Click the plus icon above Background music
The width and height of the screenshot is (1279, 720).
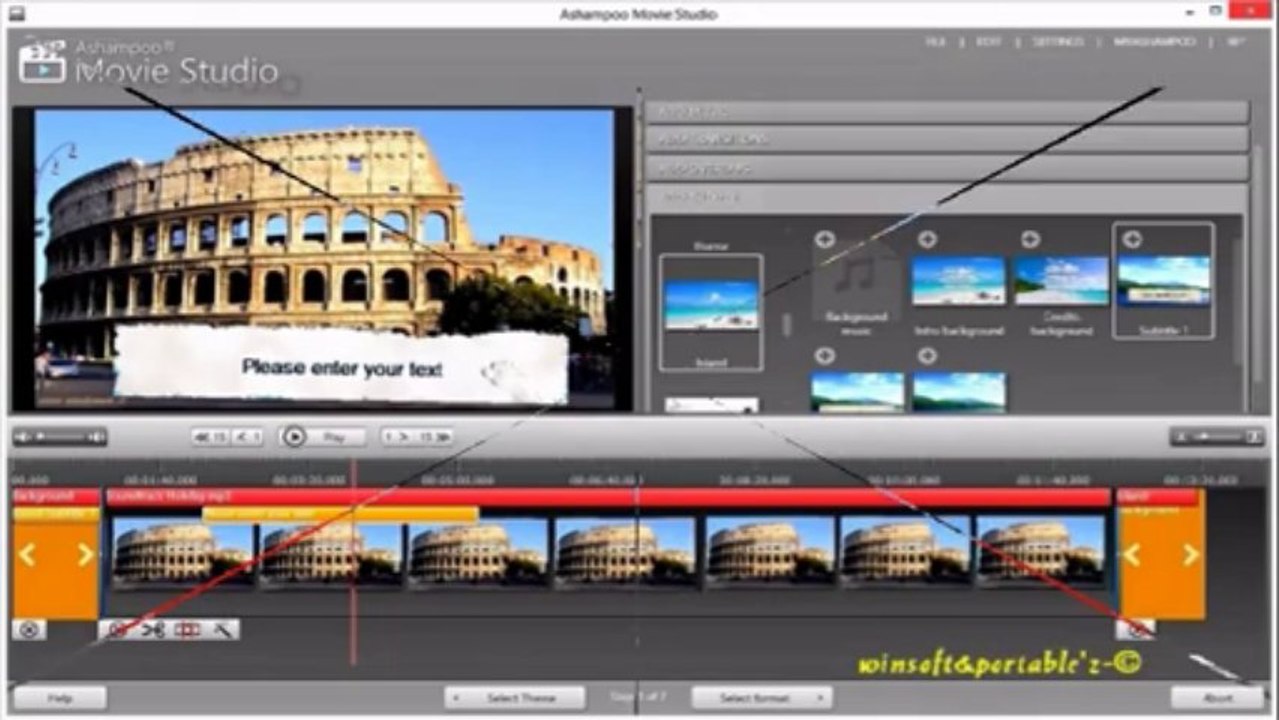pyautogui.click(x=824, y=239)
